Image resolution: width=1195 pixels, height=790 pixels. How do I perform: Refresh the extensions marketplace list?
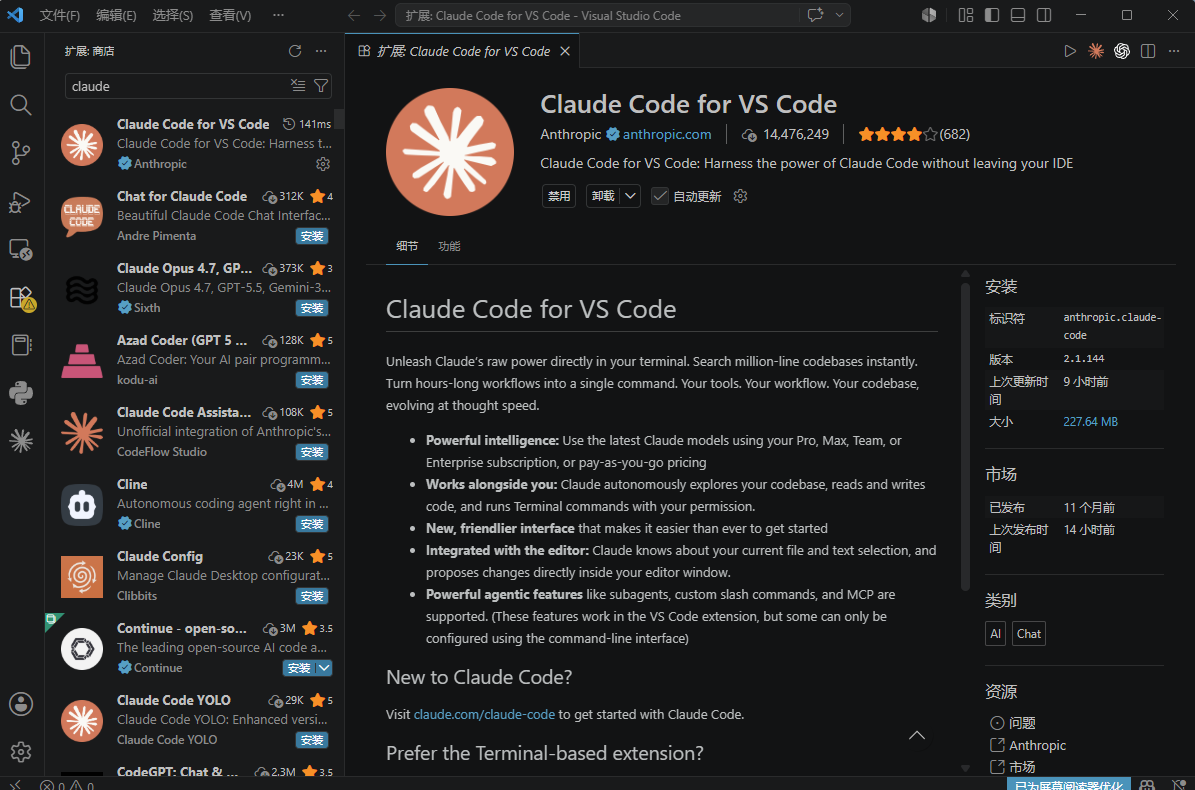(295, 51)
